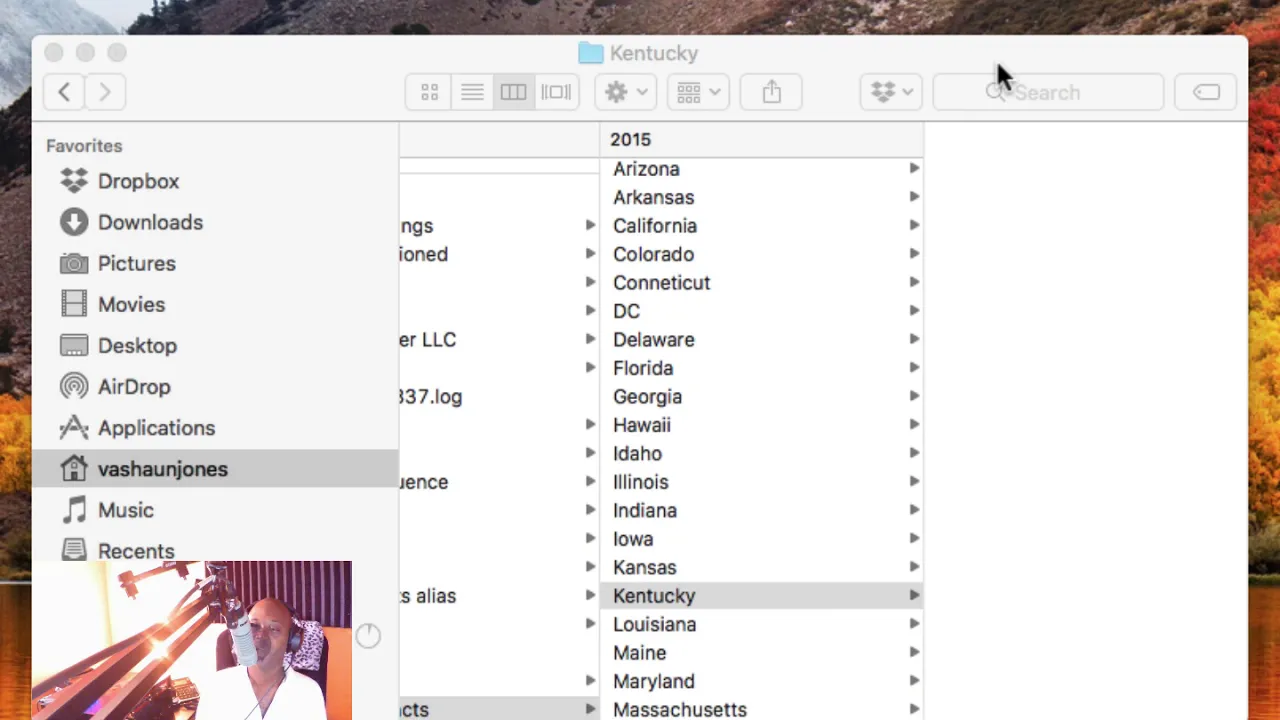Select the Colorado folder
The image size is (1280, 720).
click(761, 254)
